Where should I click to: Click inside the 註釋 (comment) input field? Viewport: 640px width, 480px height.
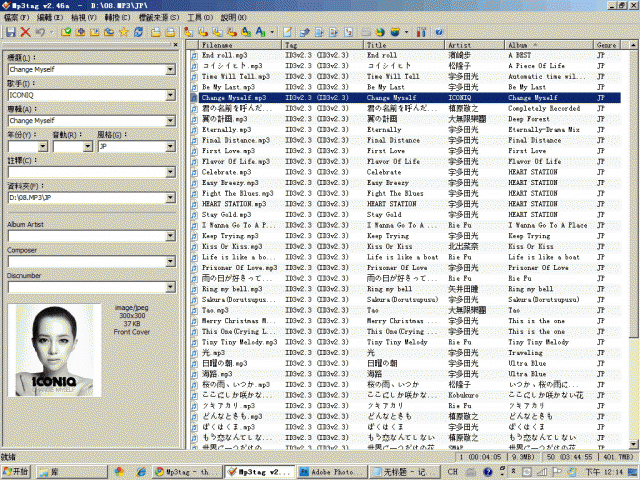tap(87, 172)
